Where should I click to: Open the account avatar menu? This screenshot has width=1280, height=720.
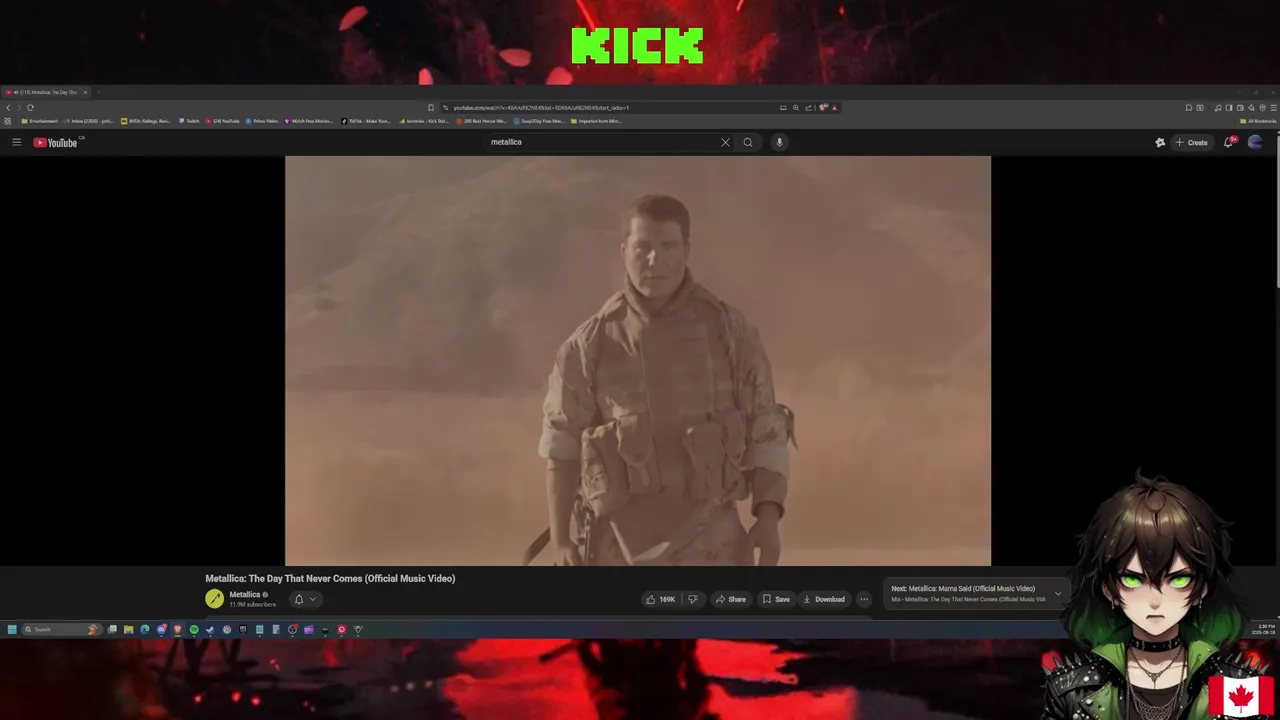[1255, 142]
